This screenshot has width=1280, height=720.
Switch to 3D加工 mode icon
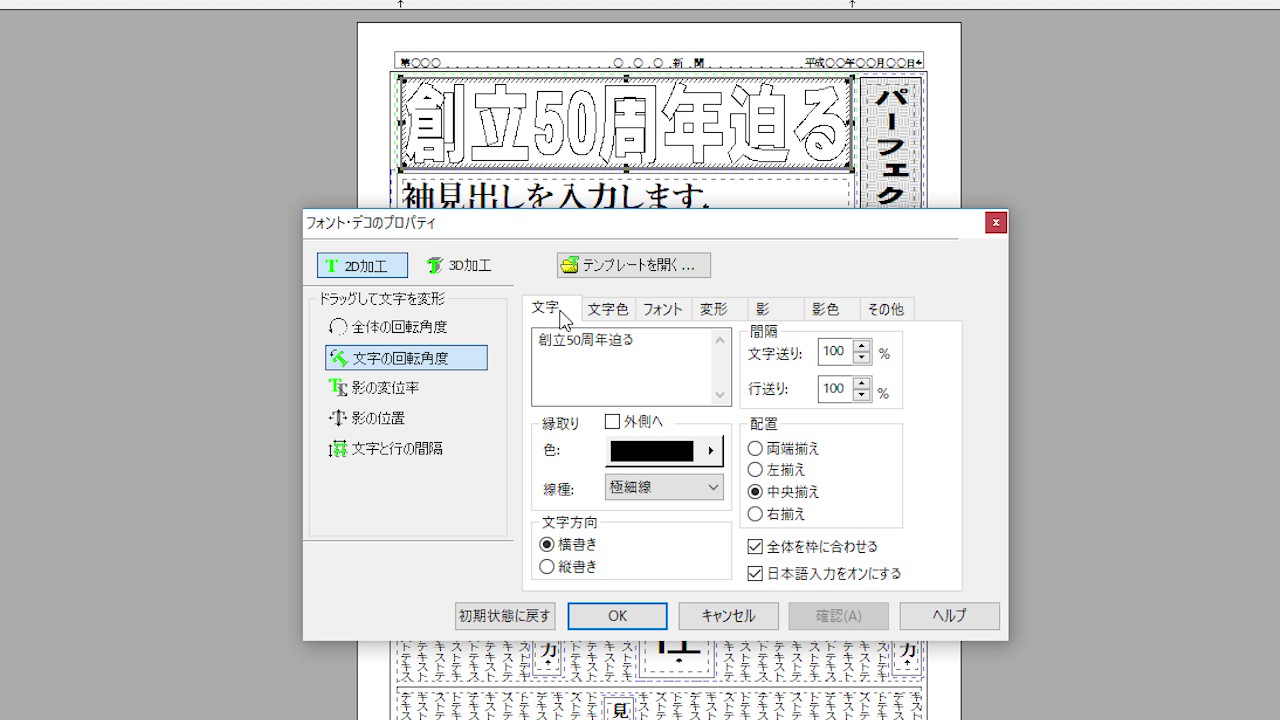[x=434, y=266]
